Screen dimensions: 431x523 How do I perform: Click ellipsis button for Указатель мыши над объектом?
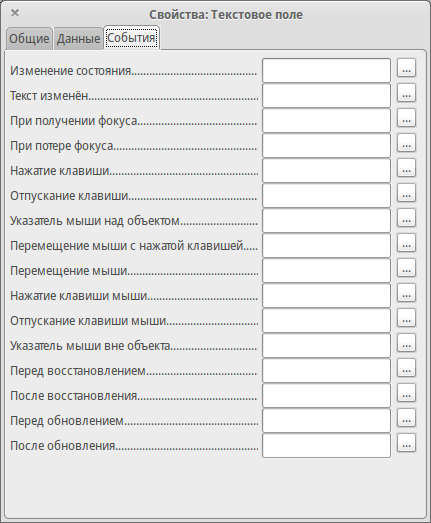[x=406, y=218]
